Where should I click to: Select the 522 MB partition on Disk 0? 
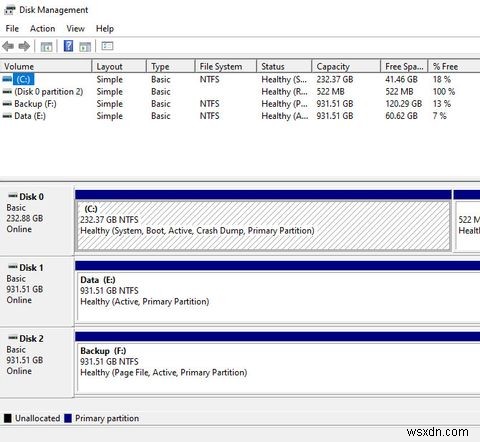467,221
